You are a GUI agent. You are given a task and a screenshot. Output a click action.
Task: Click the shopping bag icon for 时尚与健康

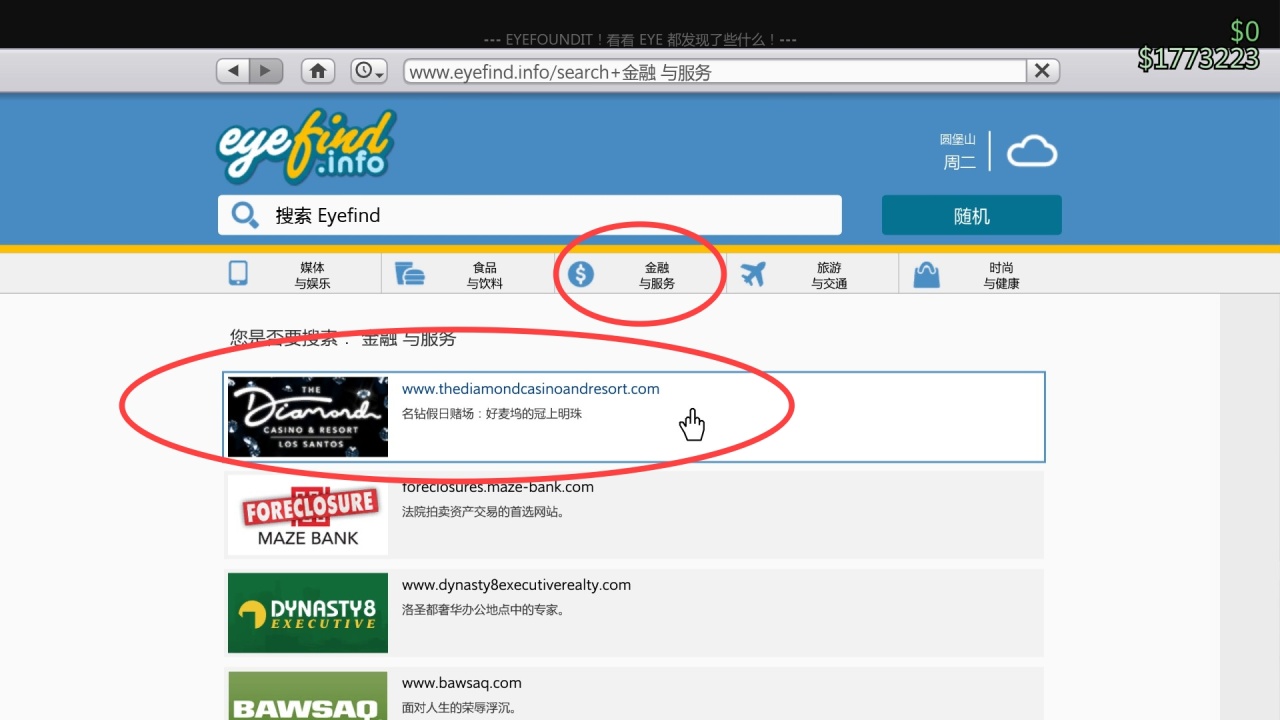[927, 273]
